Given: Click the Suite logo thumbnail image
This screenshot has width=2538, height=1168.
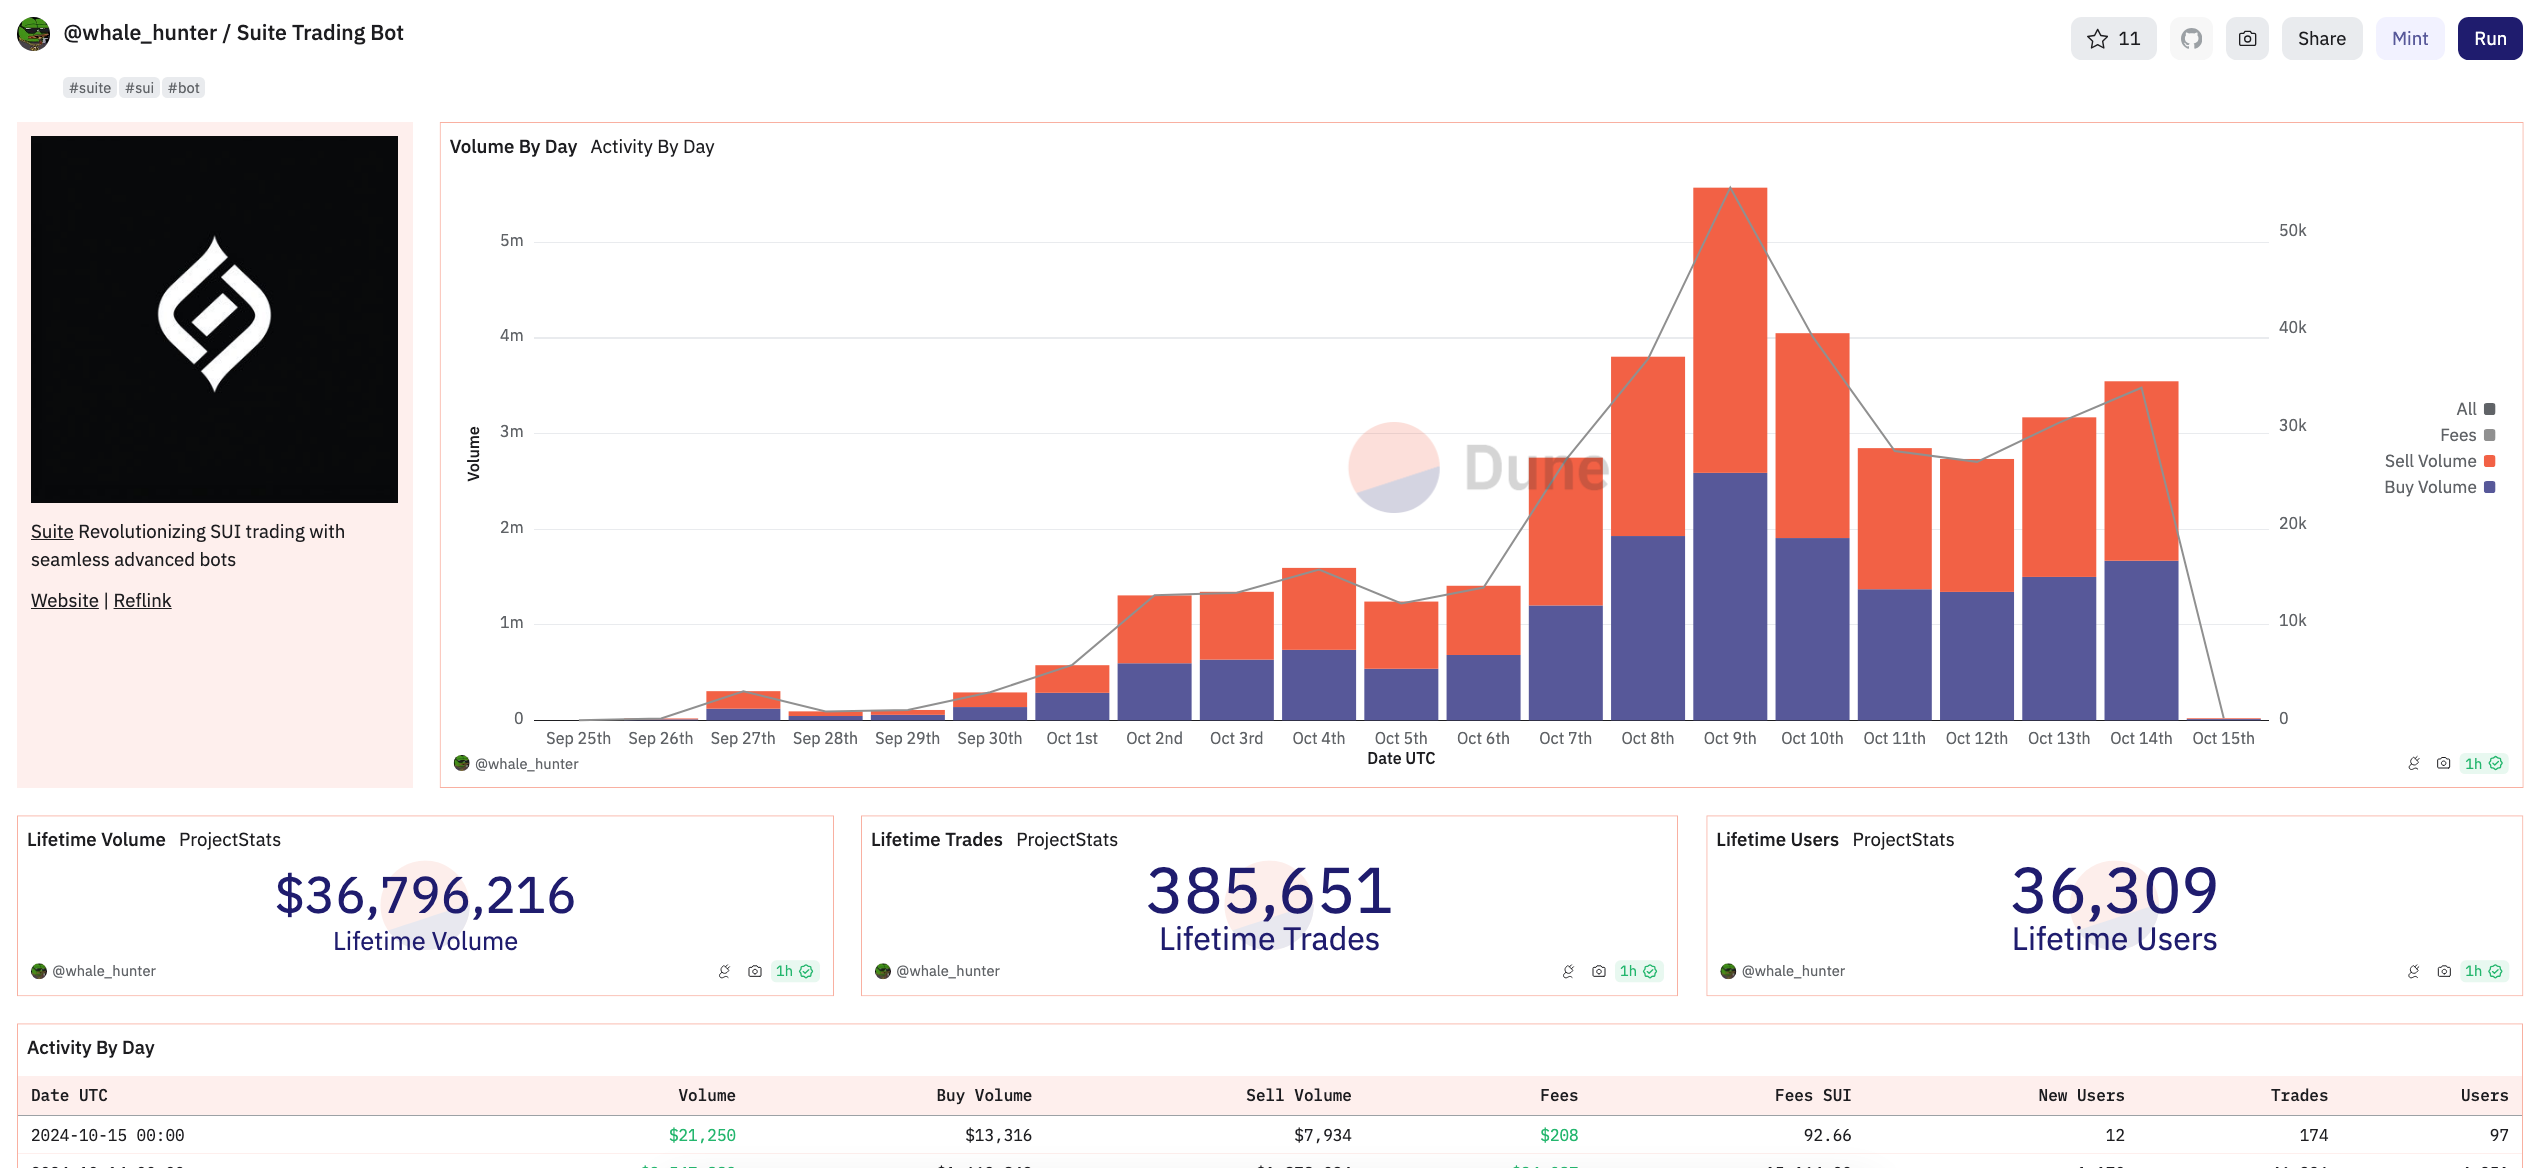Looking at the screenshot, I should 214,319.
